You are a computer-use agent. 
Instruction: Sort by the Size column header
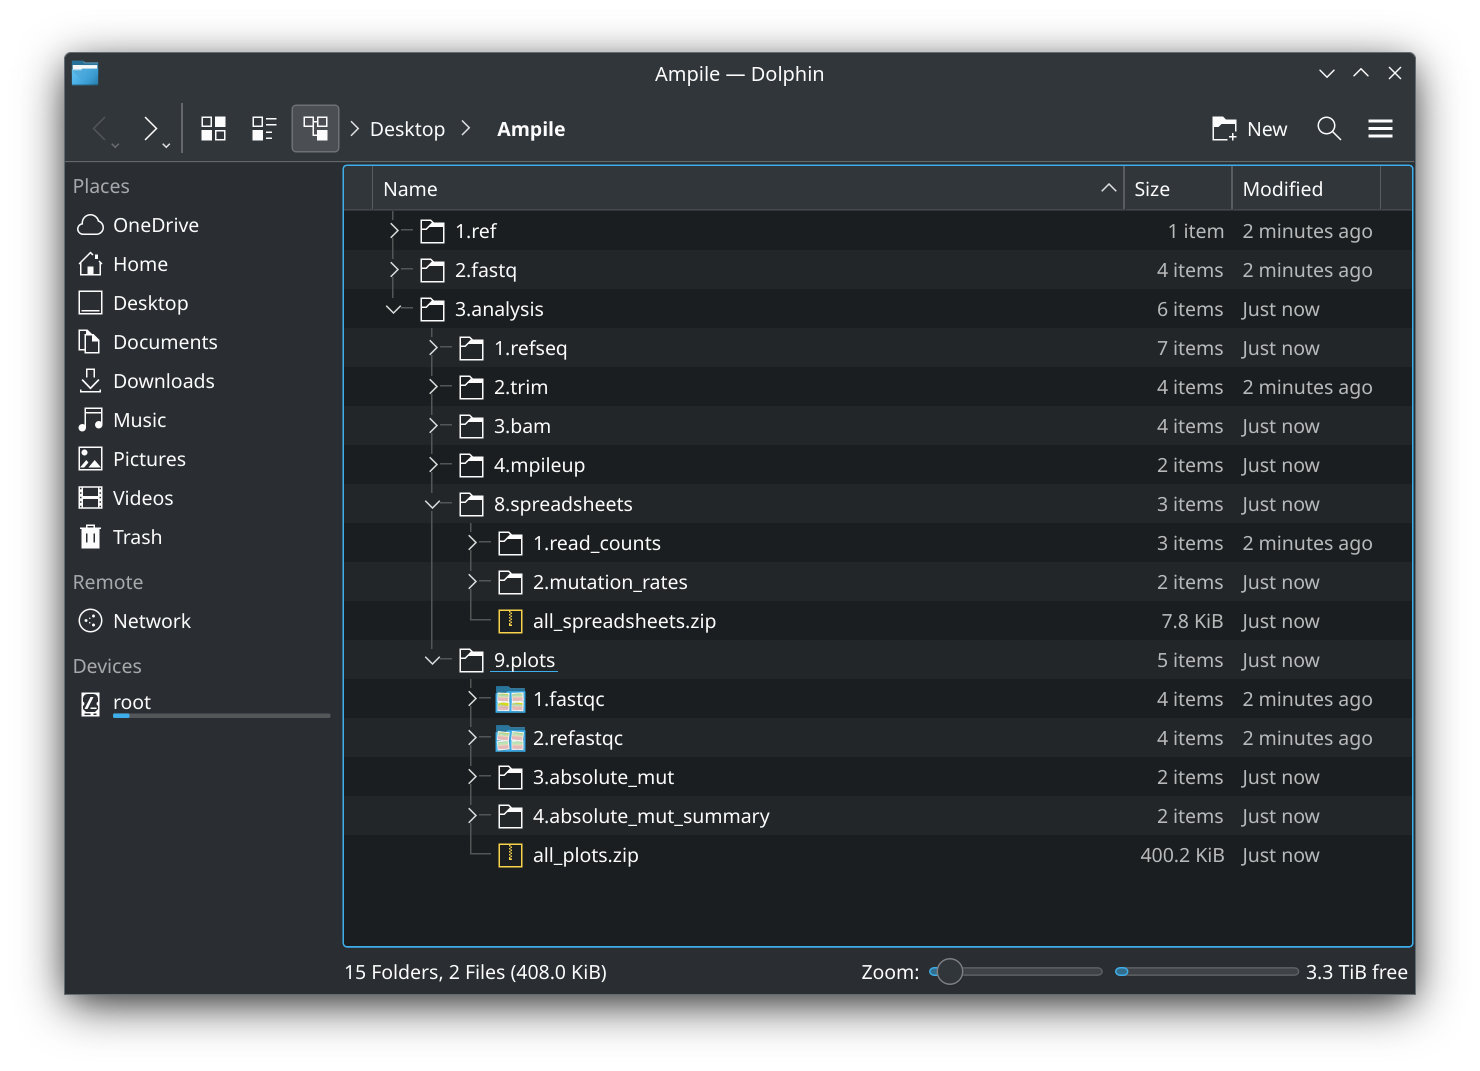pos(1177,189)
